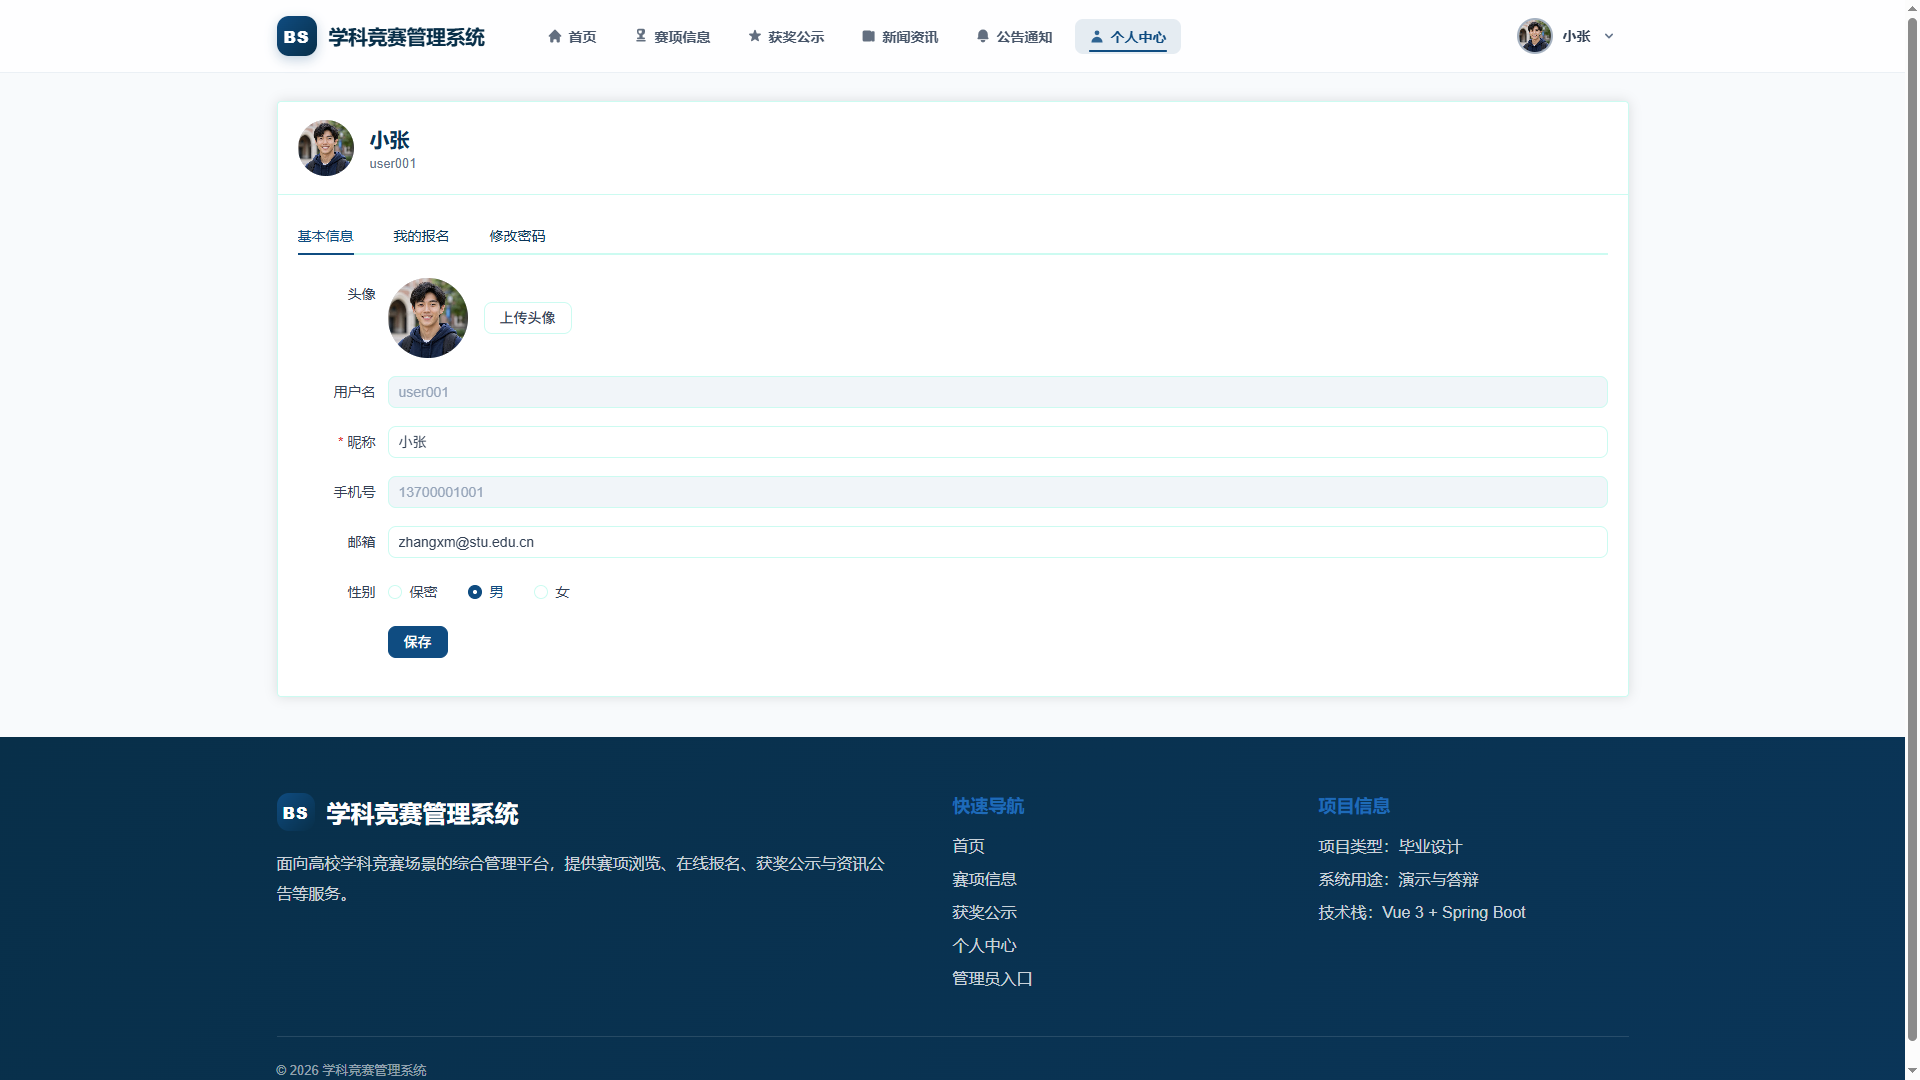Focus the 昵称 input field
Viewport: 1920px width, 1080px height.
998,442
